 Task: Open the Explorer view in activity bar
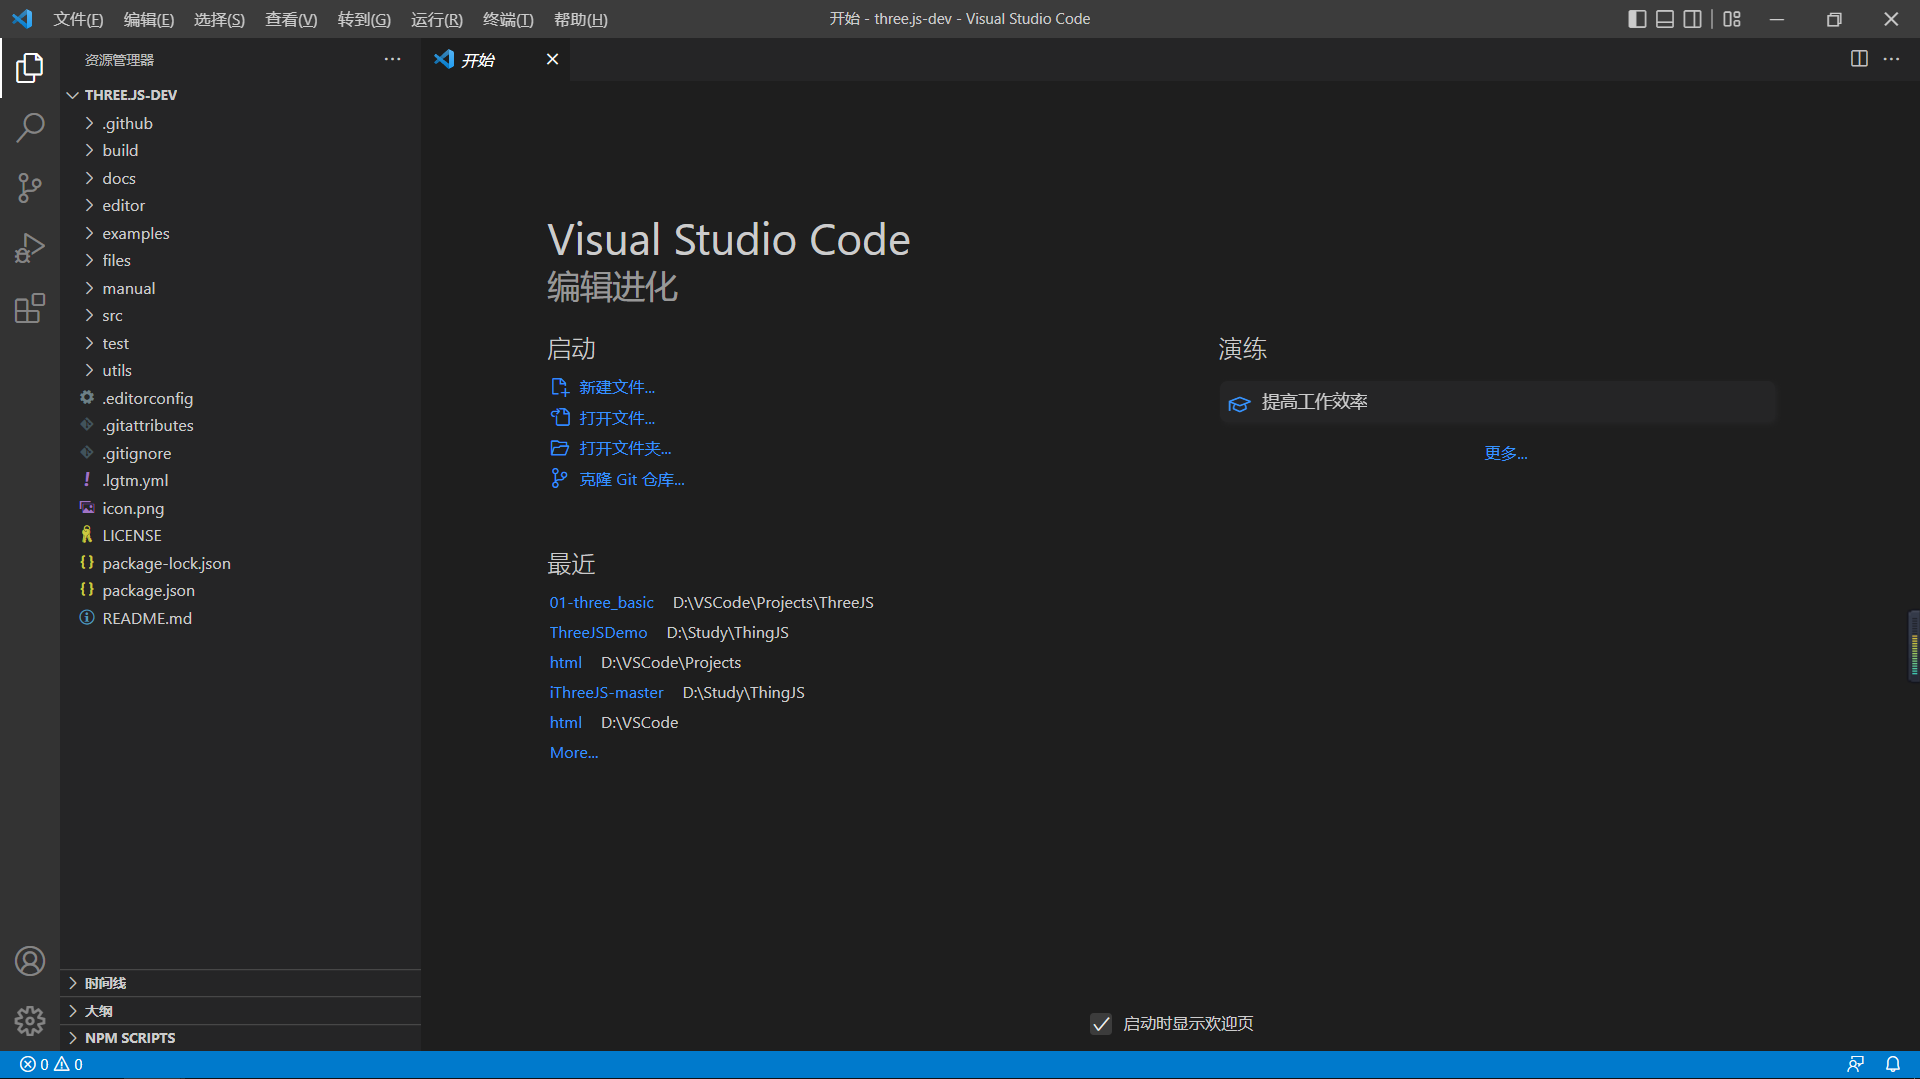point(30,68)
